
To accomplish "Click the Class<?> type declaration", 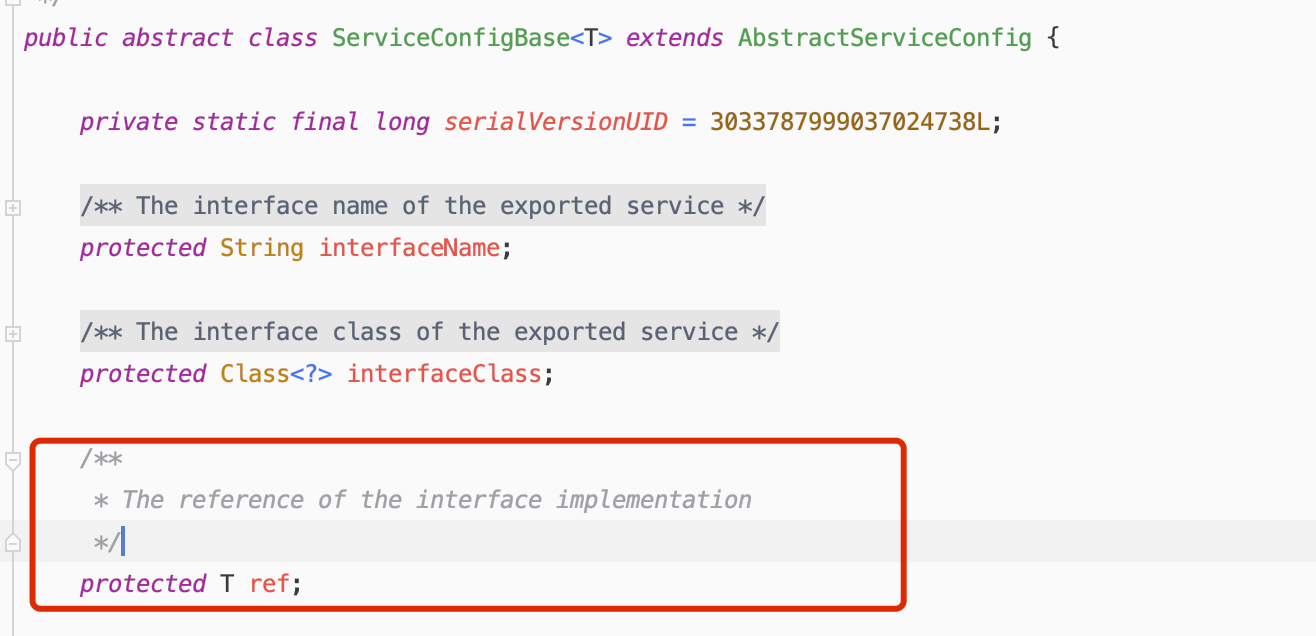I will [x=277, y=374].
